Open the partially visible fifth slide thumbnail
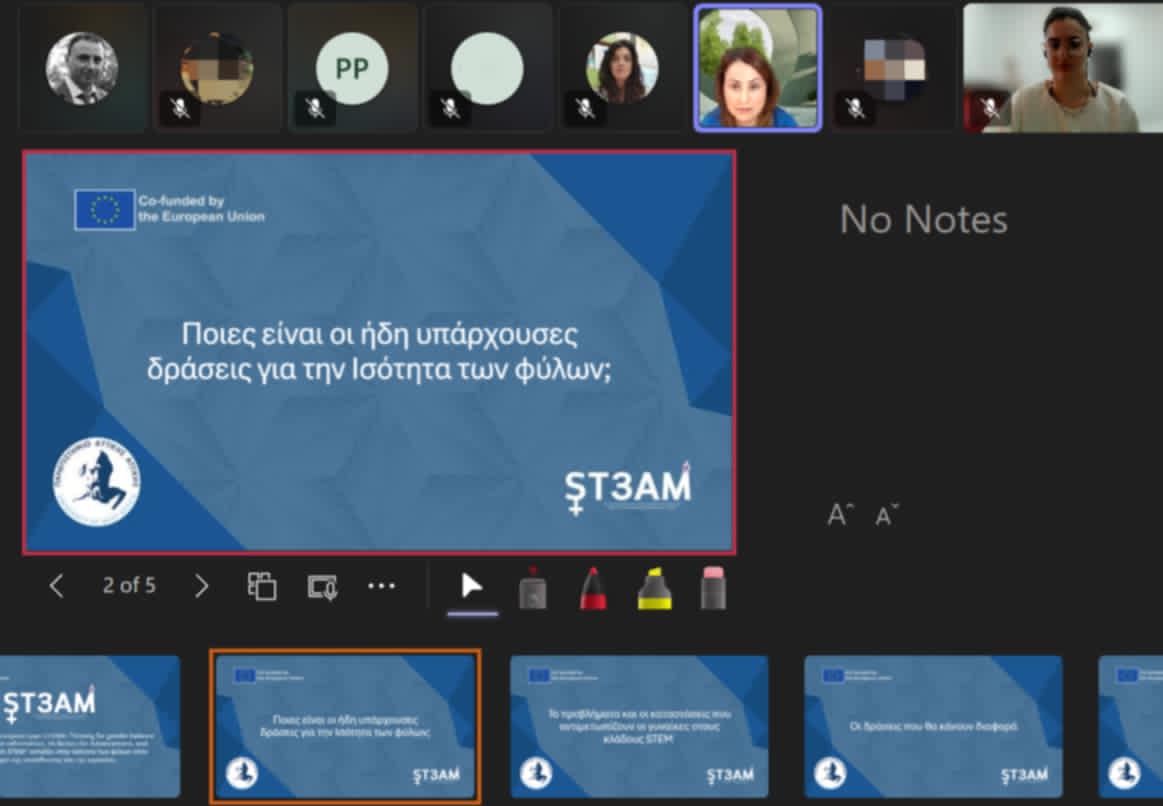 point(1130,727)
